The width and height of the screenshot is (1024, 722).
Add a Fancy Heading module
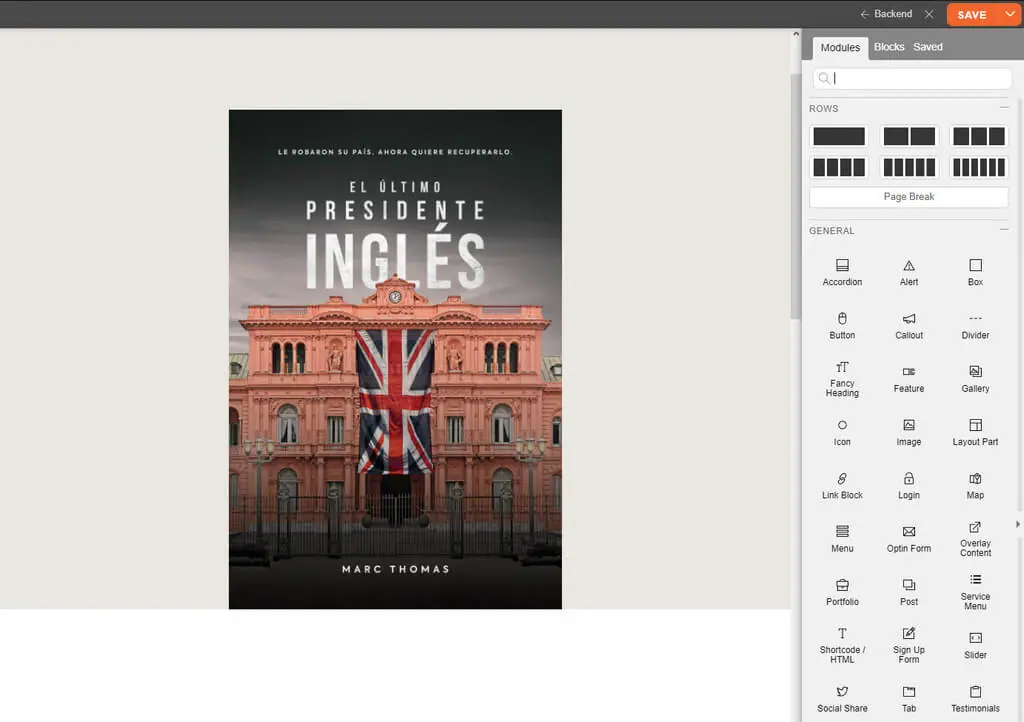pos(842,379)
